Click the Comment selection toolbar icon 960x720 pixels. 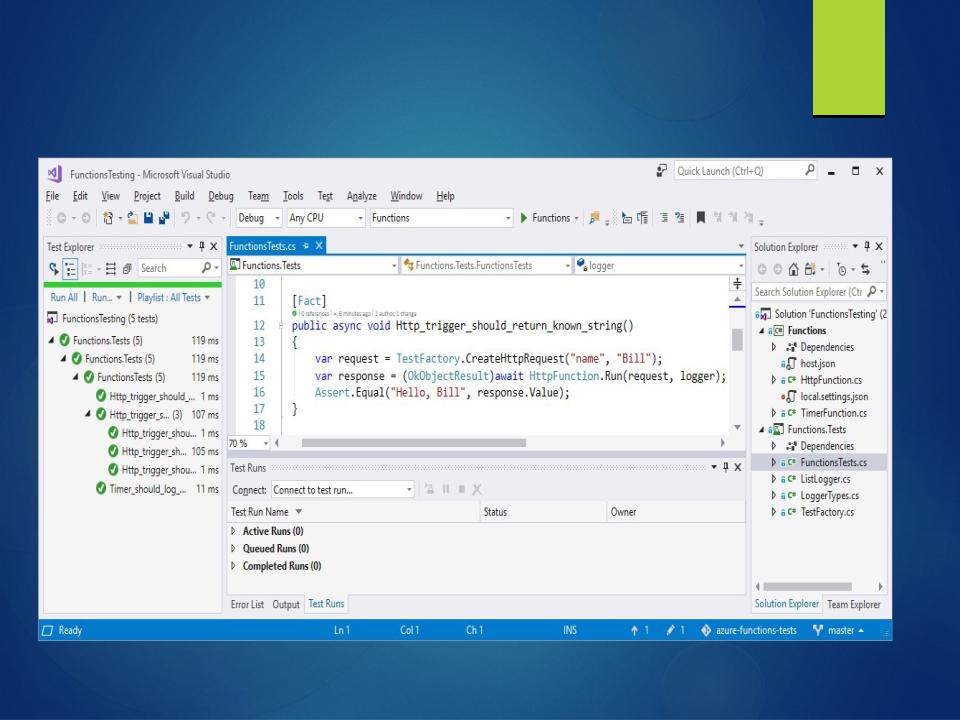click(664, 217)
